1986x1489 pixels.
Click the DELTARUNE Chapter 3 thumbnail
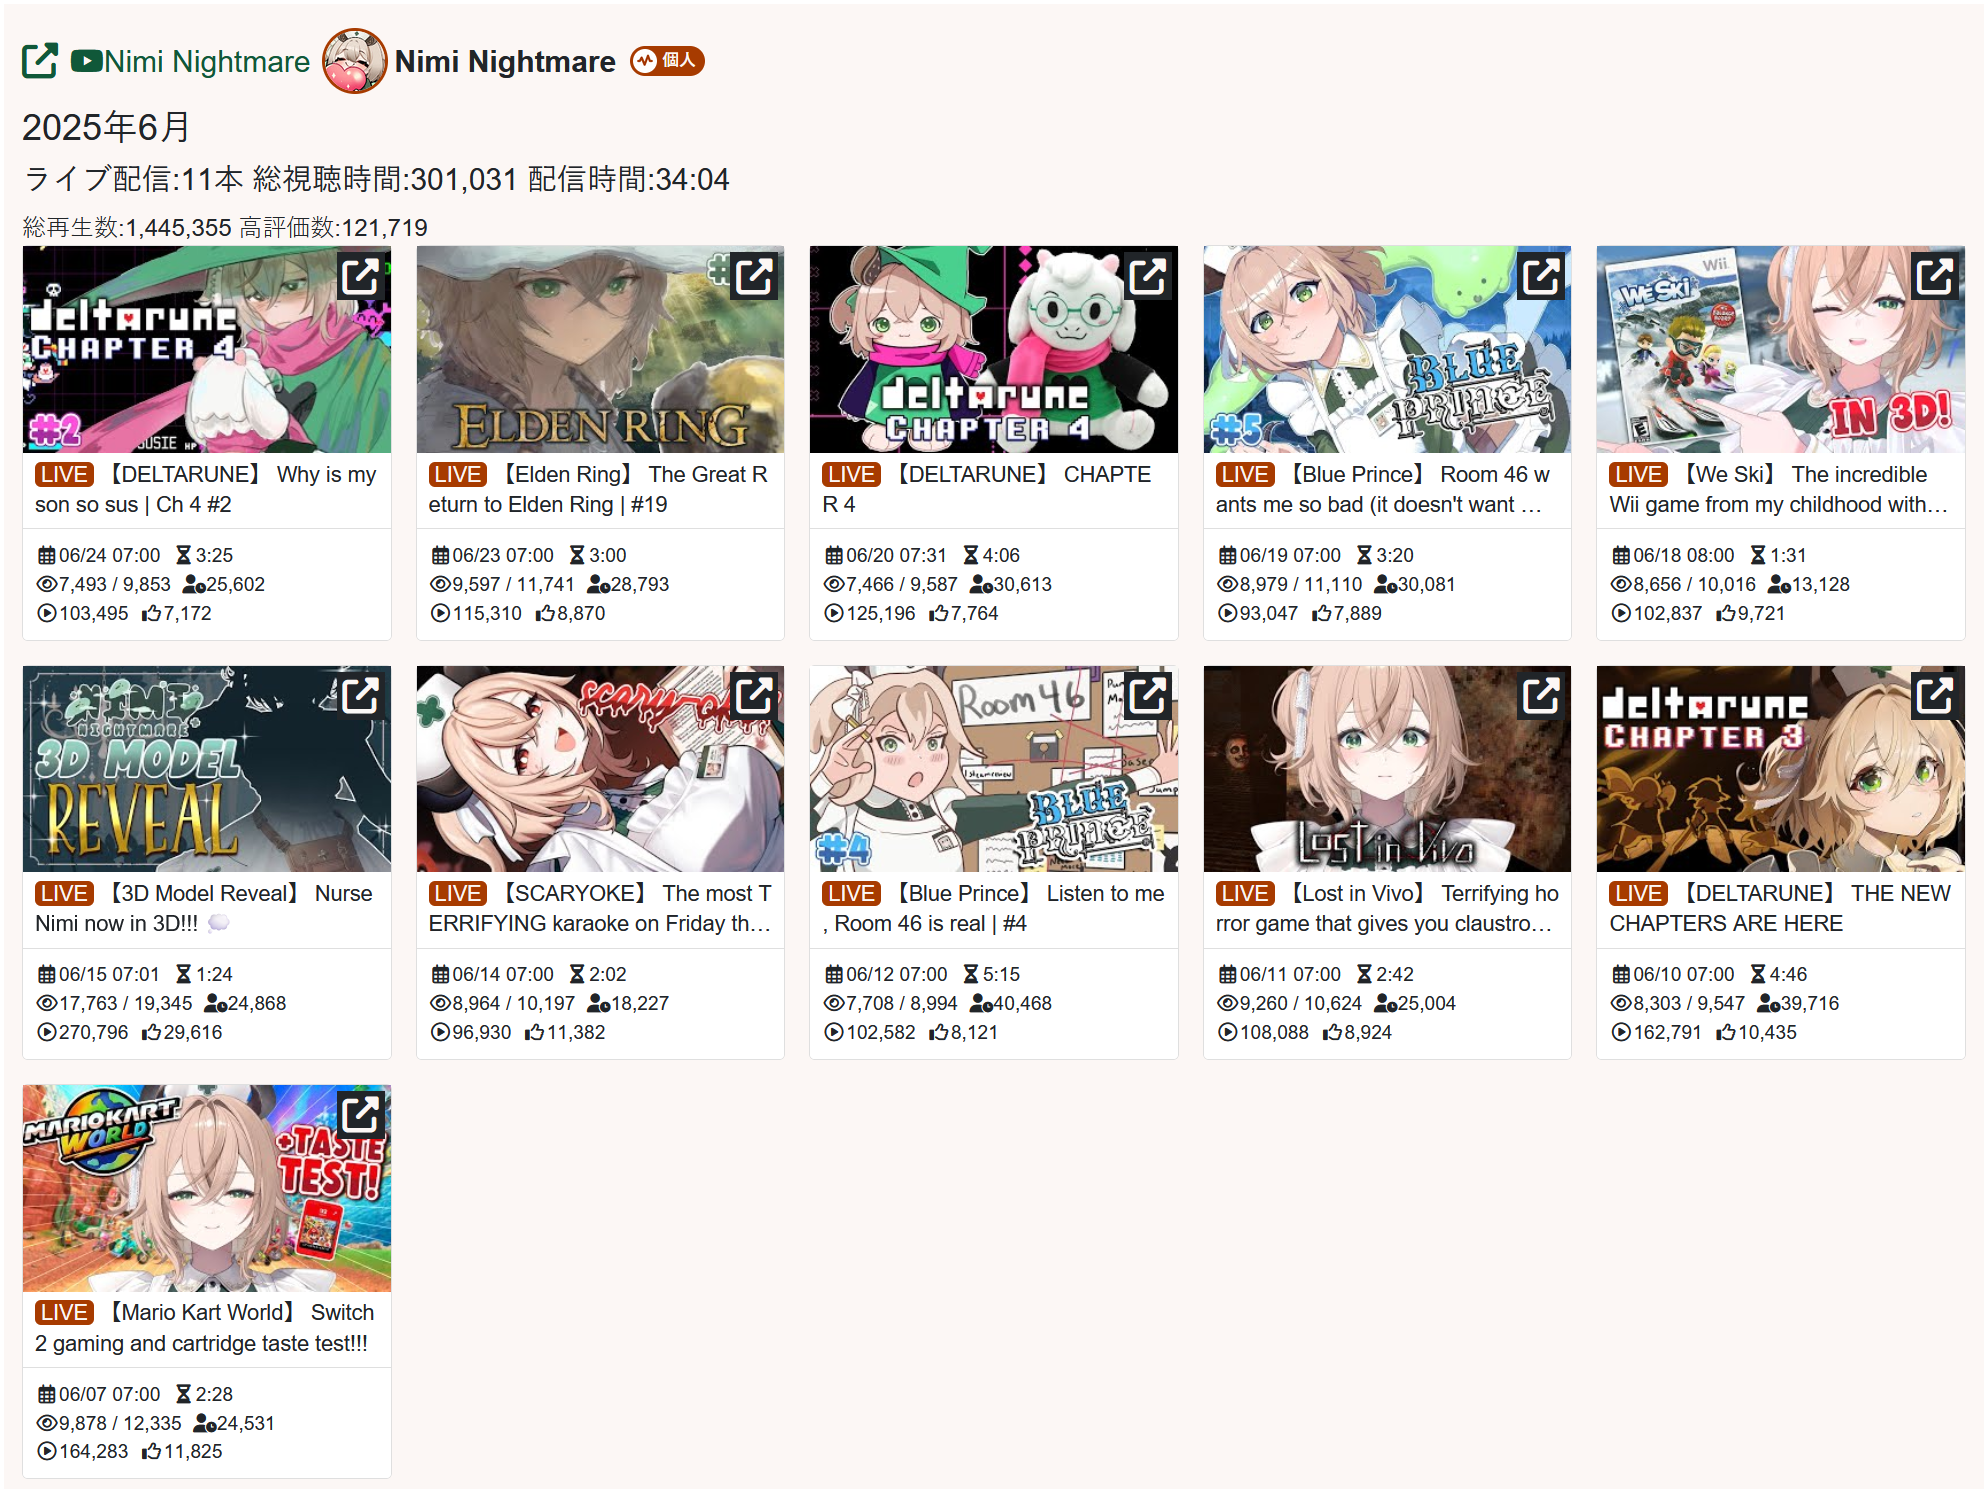coord(1780,769)
